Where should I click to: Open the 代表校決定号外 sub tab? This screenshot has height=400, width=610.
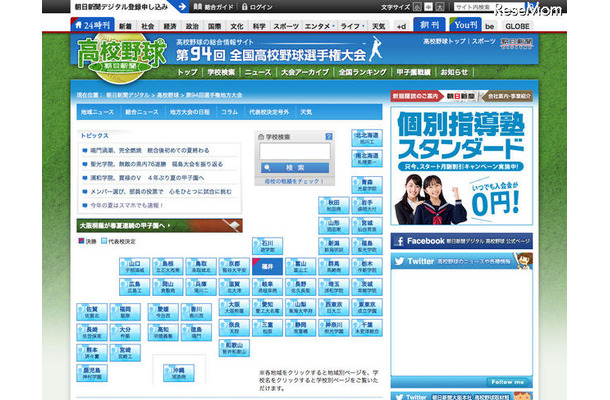tap(269, 112)
